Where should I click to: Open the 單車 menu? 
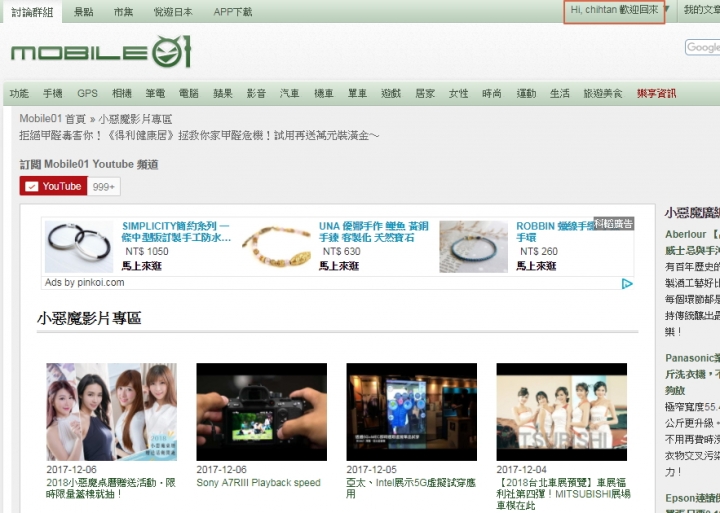pos(357,94)
